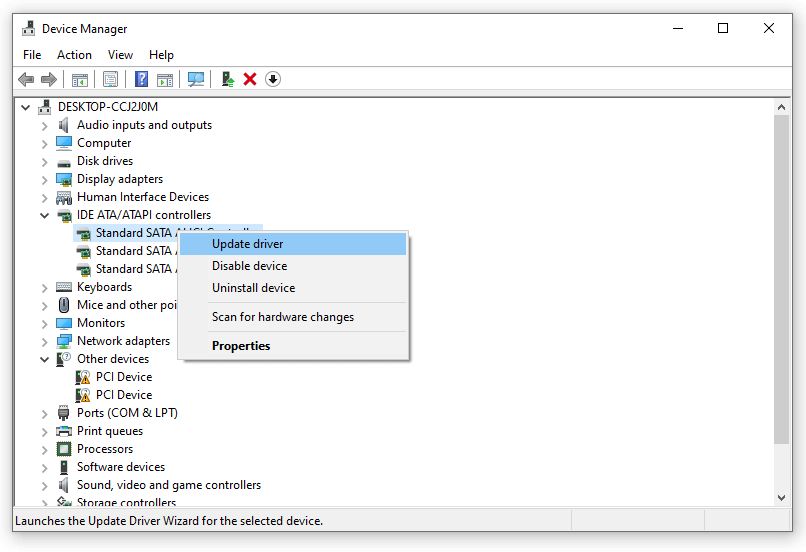Click the Show/Hide Action Pane toolbar icon
This screenshot has width=806, height=552.
[x=165, y=80]
